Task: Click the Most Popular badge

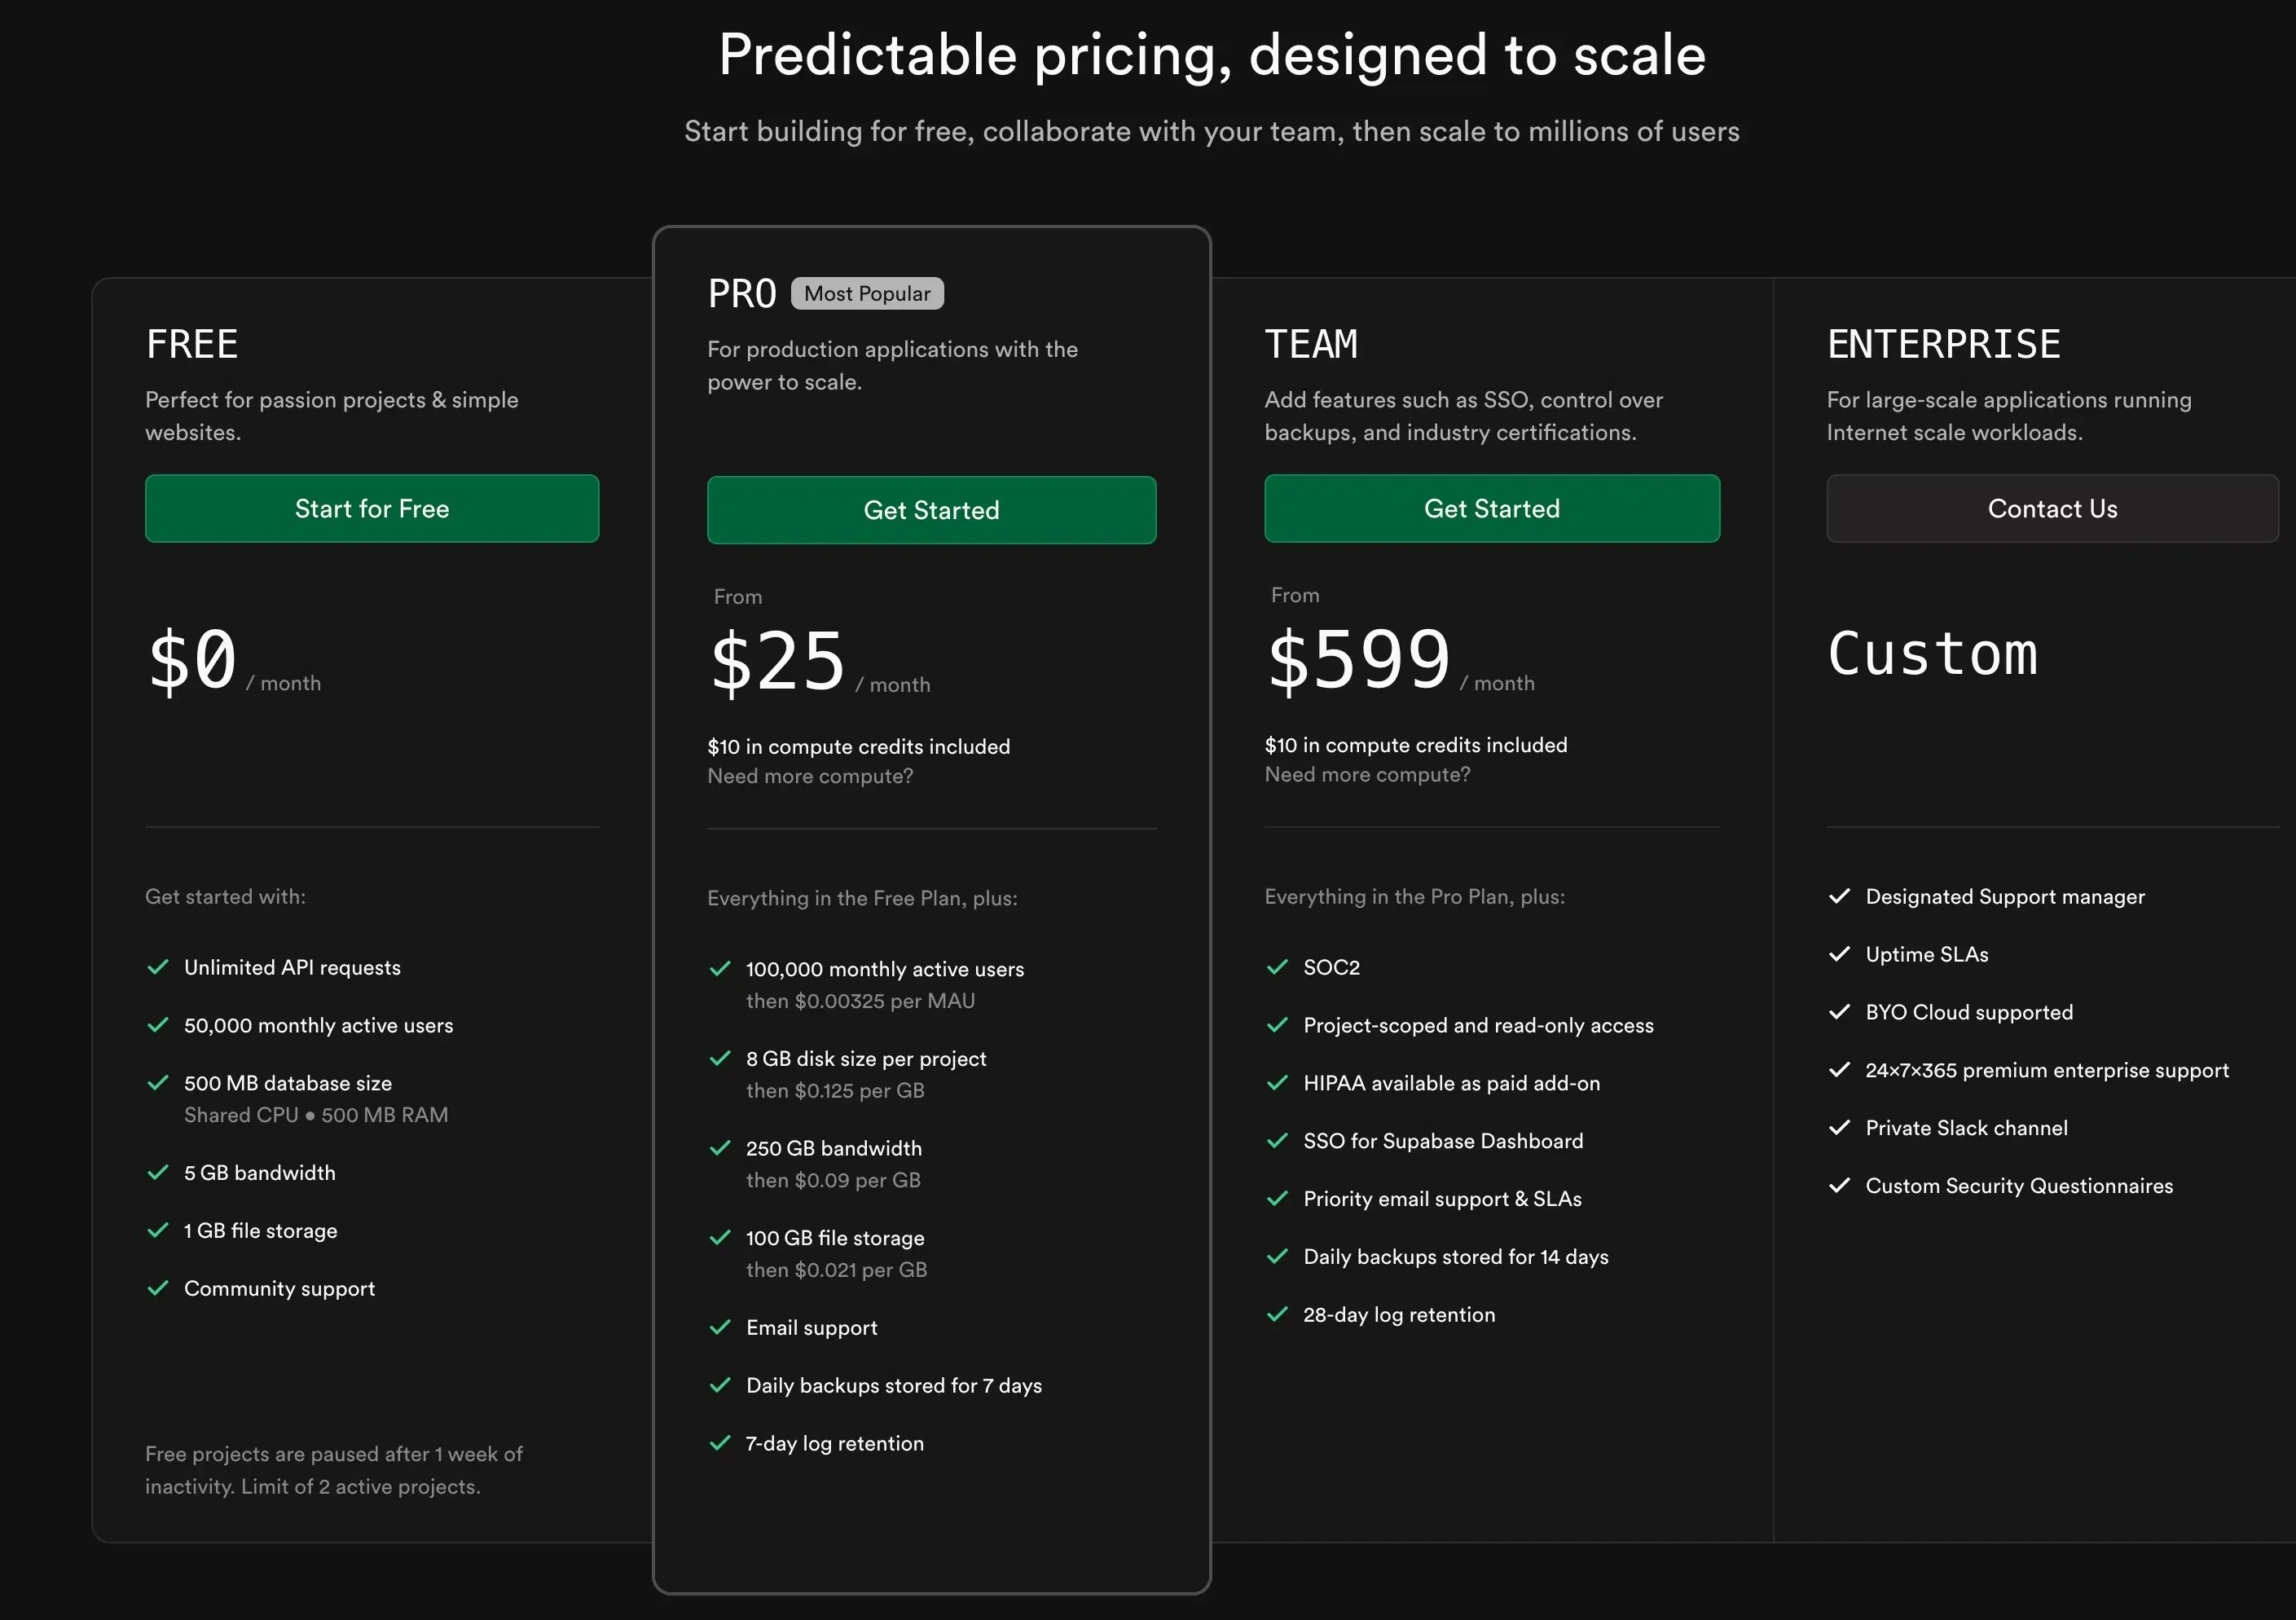Action: pos(866,294)
